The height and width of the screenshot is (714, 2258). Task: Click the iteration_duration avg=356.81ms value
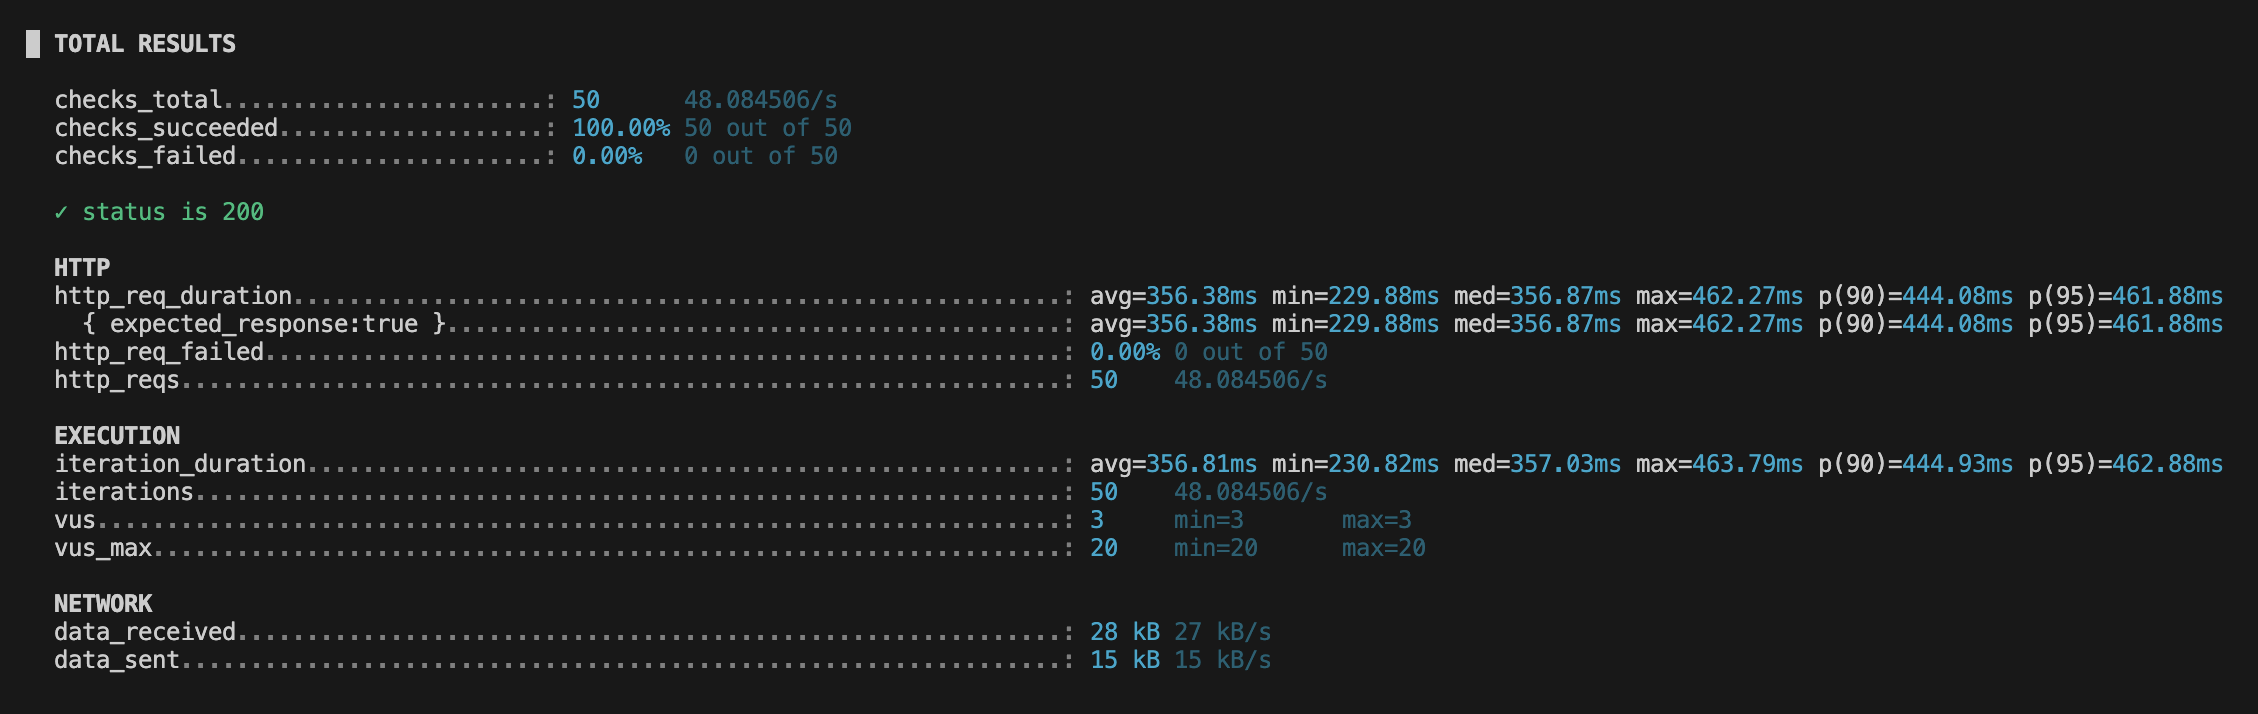(x=1174, y=464)
